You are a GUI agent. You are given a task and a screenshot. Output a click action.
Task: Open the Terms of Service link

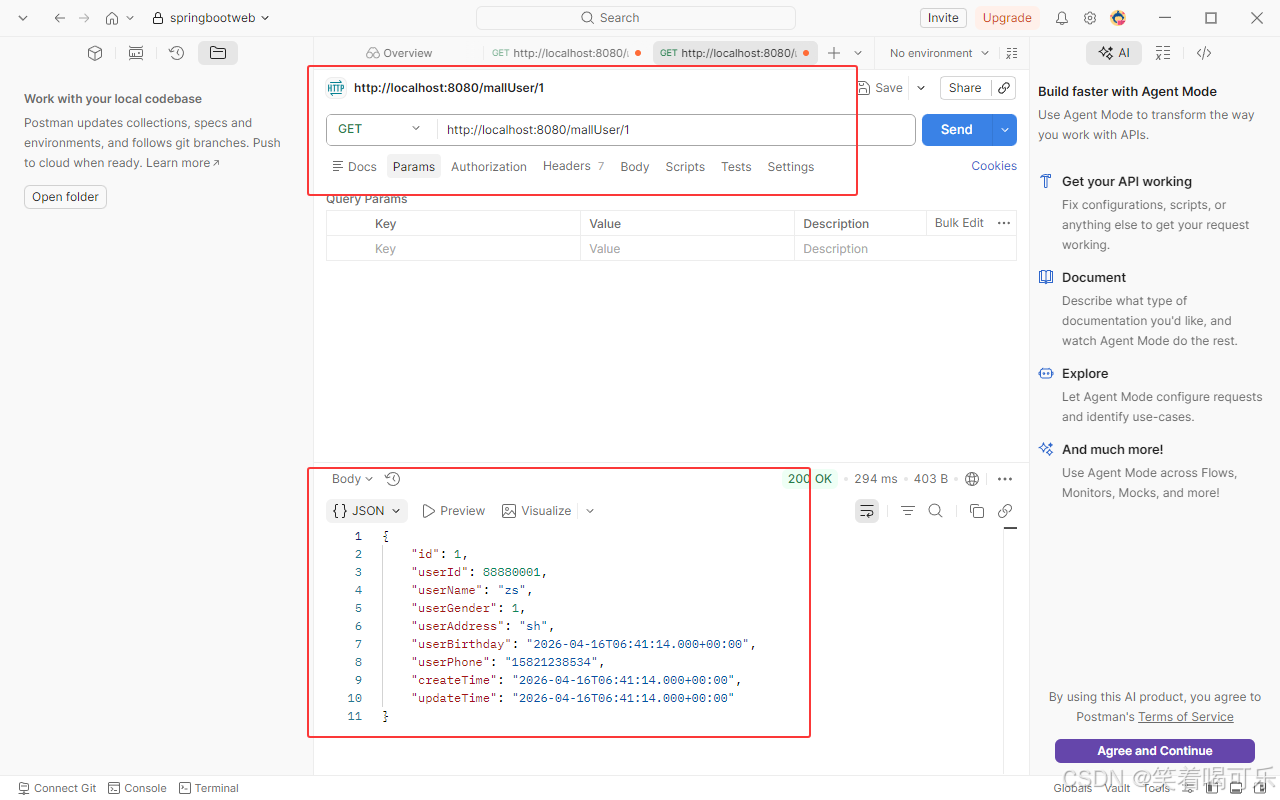pyautogui.click(x=1185, y=717)
